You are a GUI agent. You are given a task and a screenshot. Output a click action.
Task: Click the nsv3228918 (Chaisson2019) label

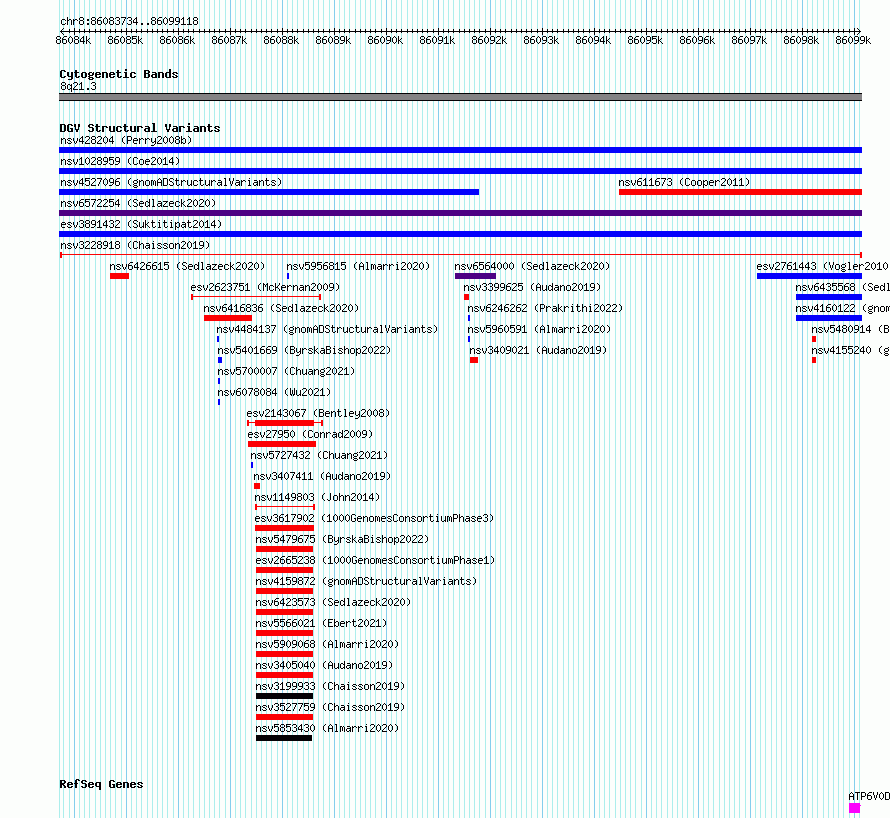(135, 245)
